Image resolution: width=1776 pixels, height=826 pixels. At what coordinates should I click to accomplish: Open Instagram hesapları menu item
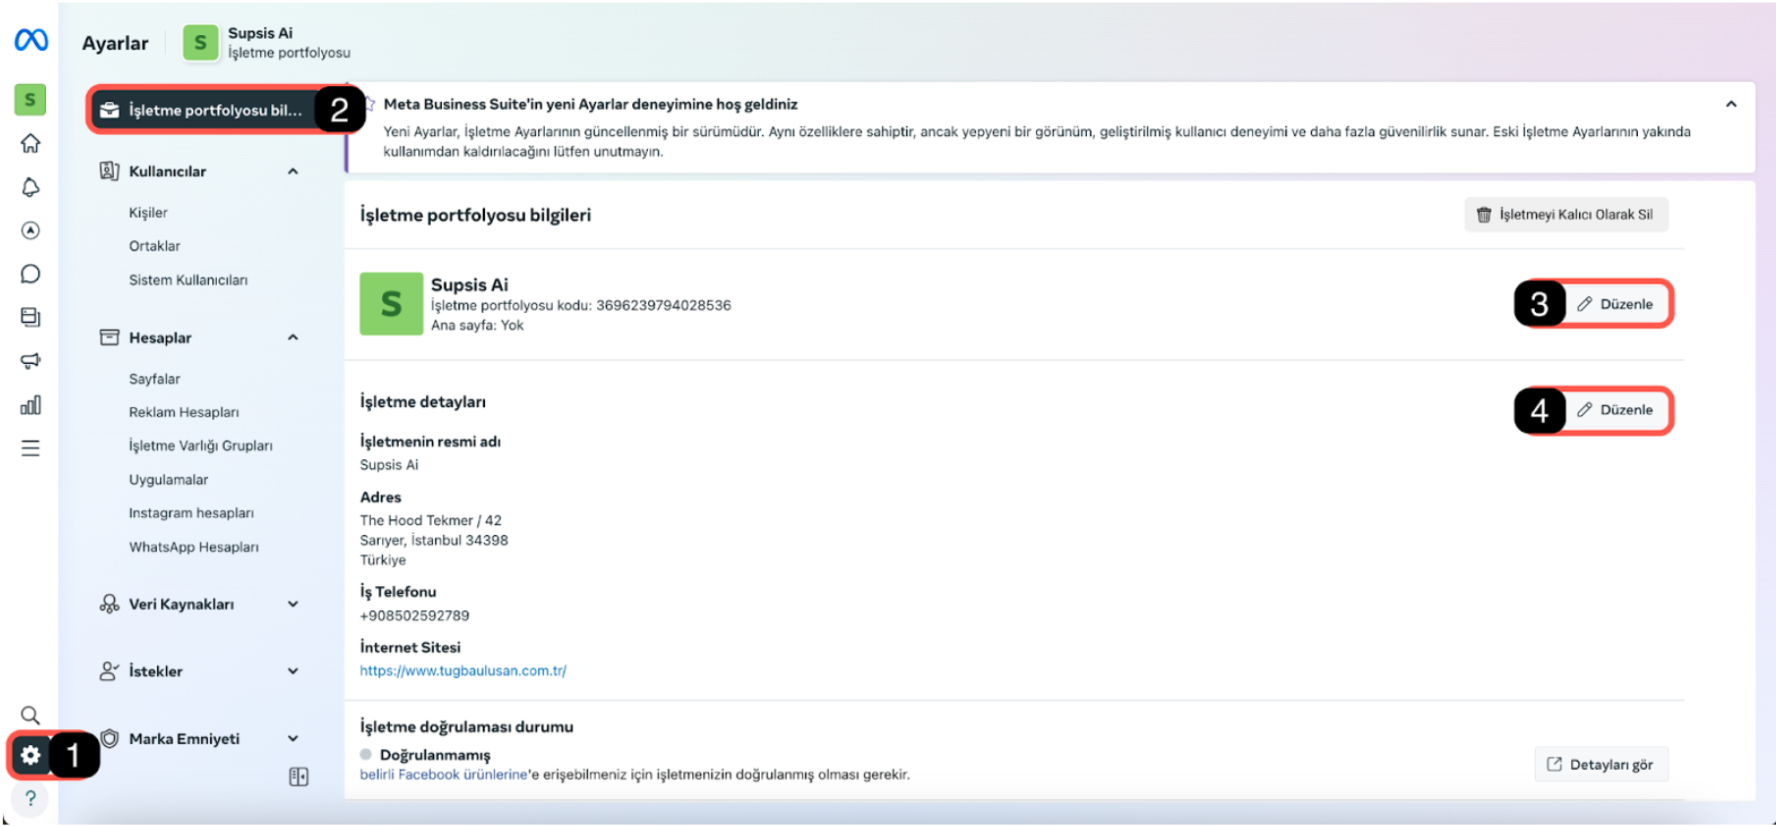(191, 513)
